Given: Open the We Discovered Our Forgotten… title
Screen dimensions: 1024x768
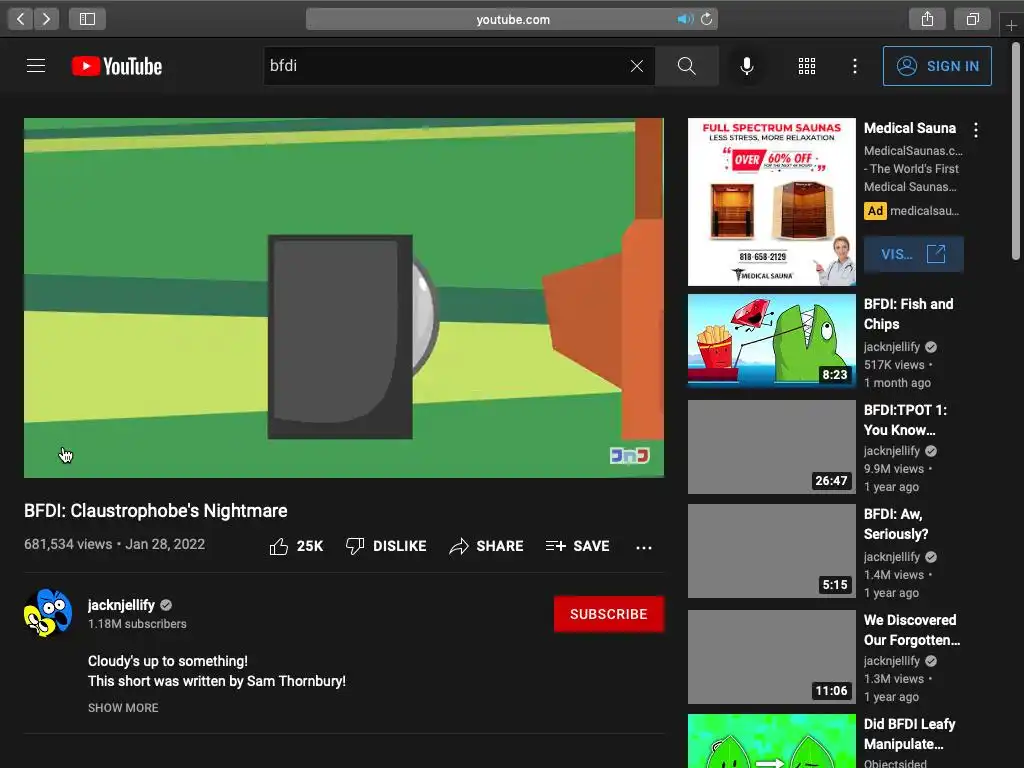Looking at the screenshot, I should [912, 630].
